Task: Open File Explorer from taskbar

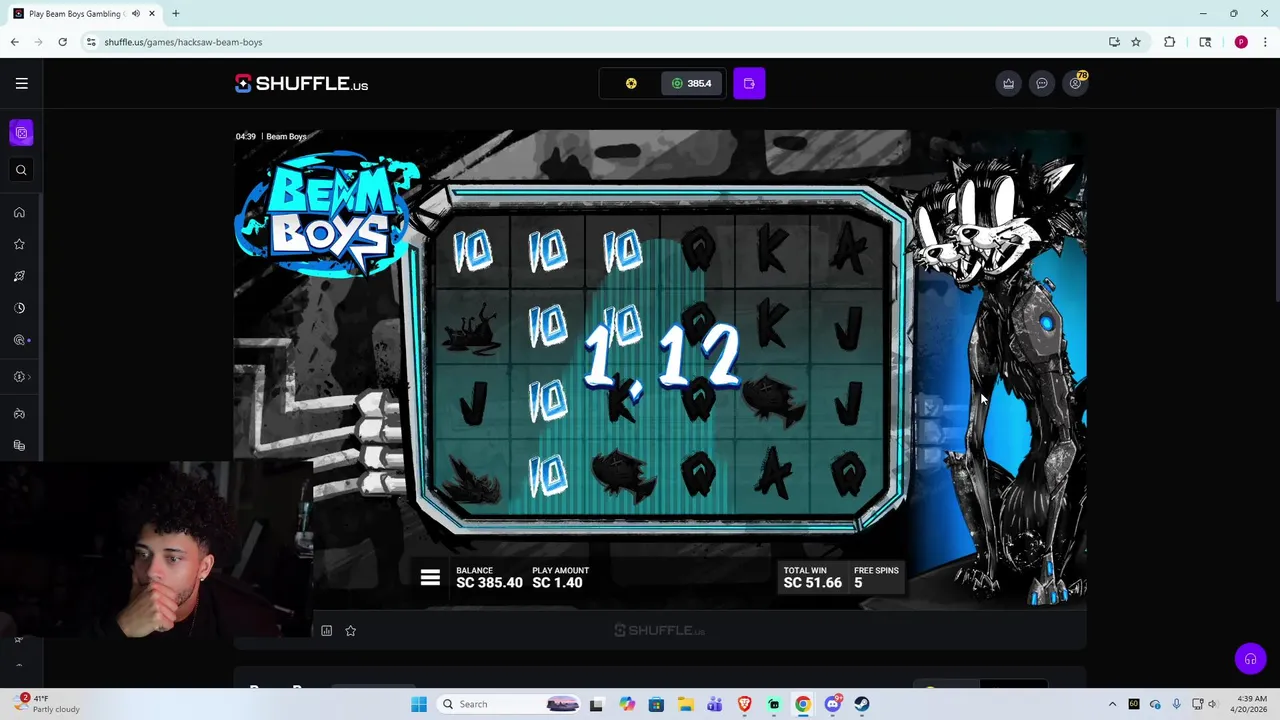Action: point(685,704)
